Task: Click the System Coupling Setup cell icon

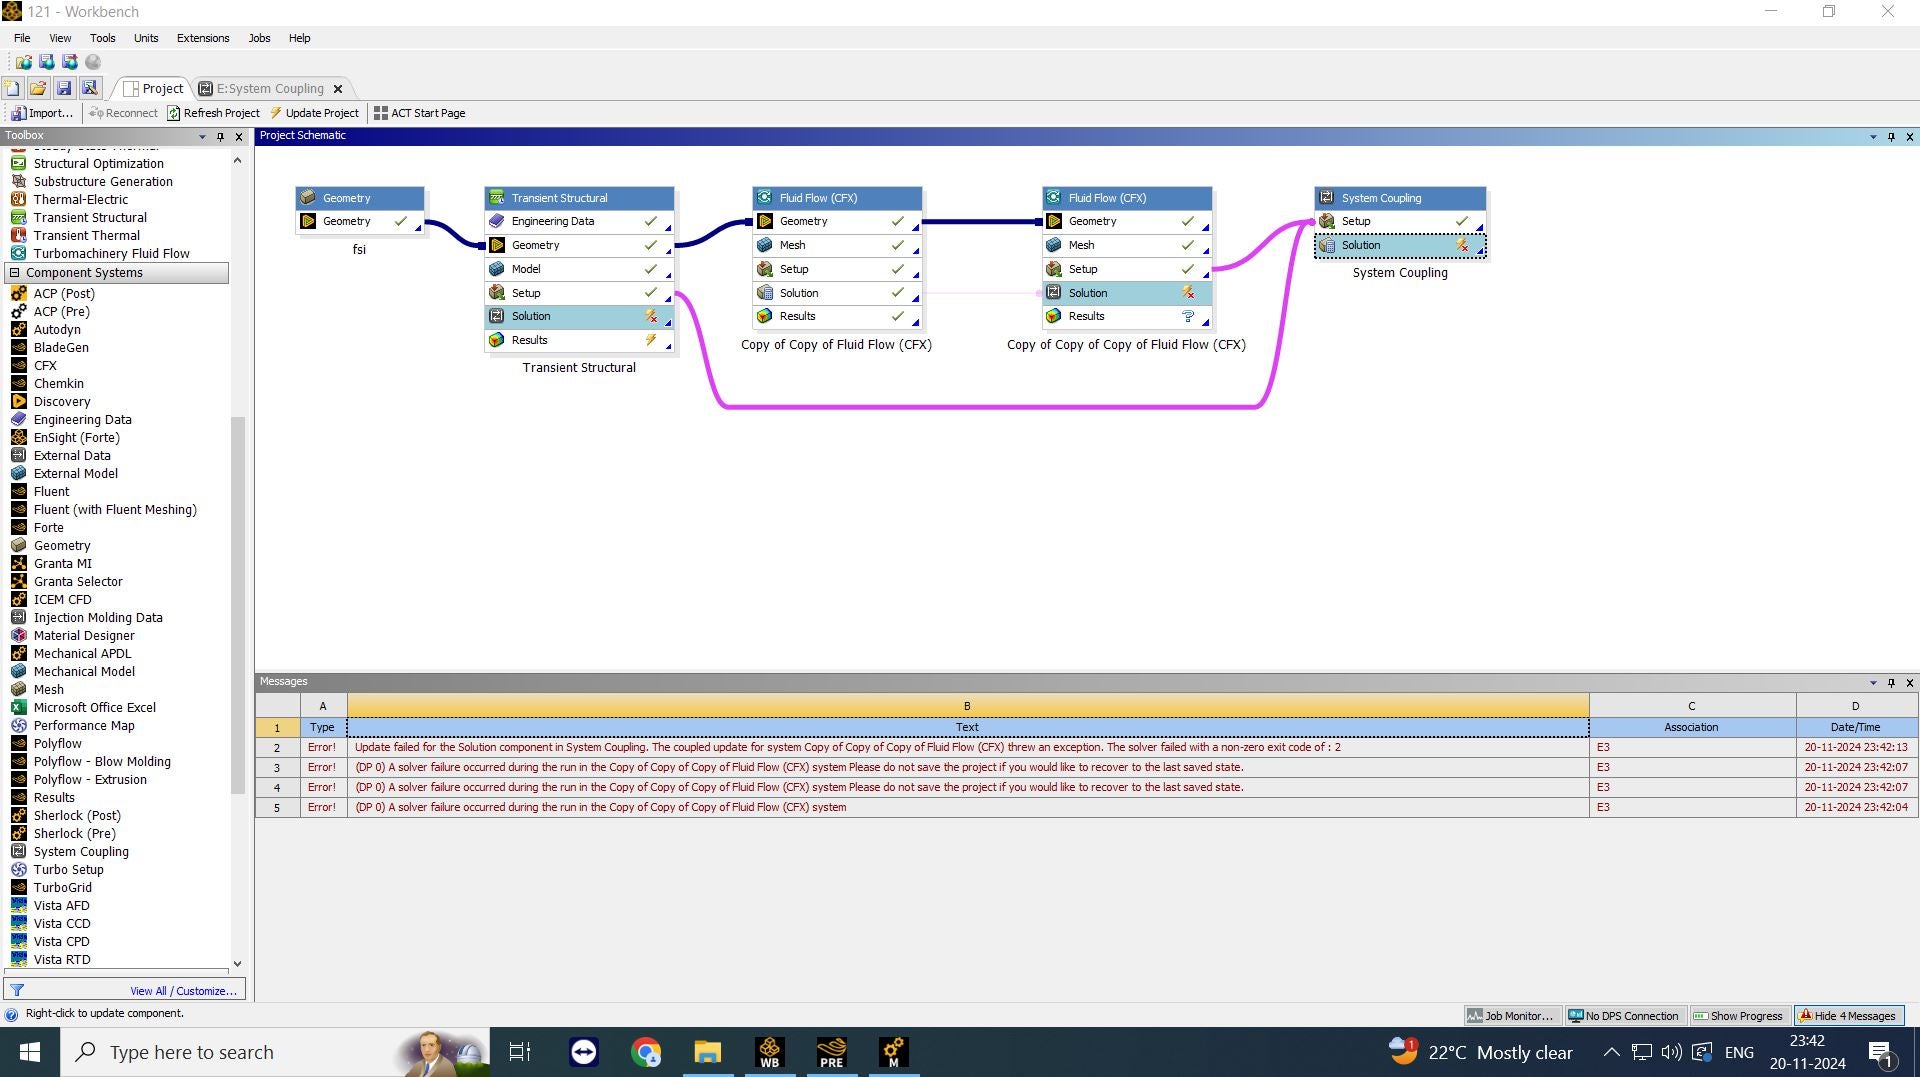Action: point(1327,221)
